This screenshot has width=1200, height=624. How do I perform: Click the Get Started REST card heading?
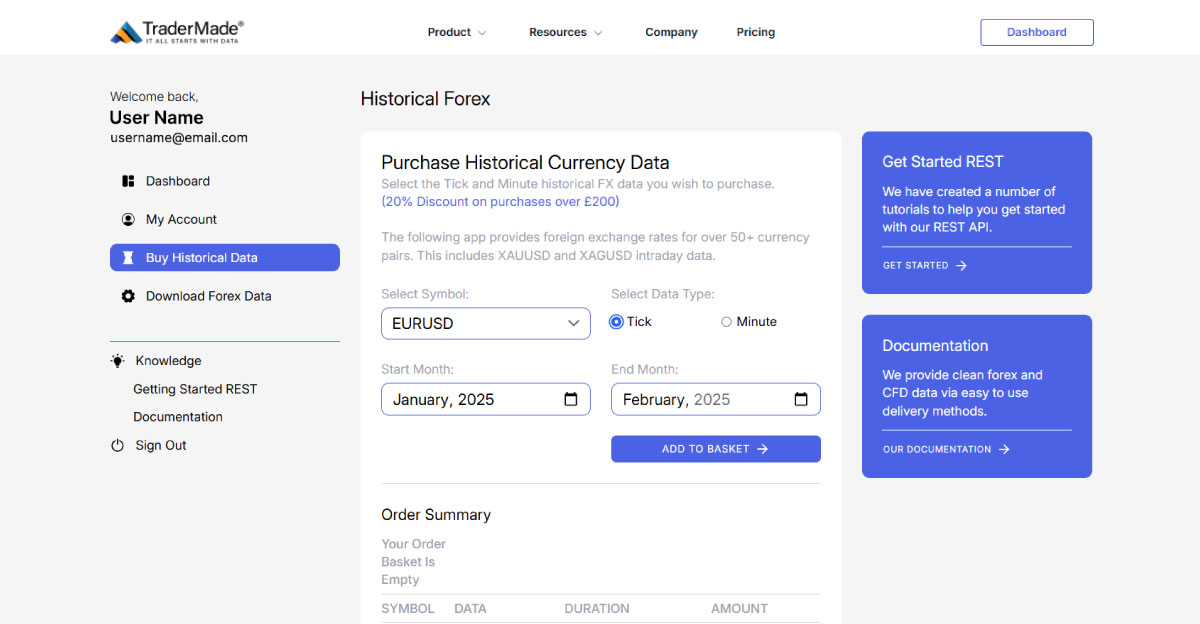[x=943, y=162]
